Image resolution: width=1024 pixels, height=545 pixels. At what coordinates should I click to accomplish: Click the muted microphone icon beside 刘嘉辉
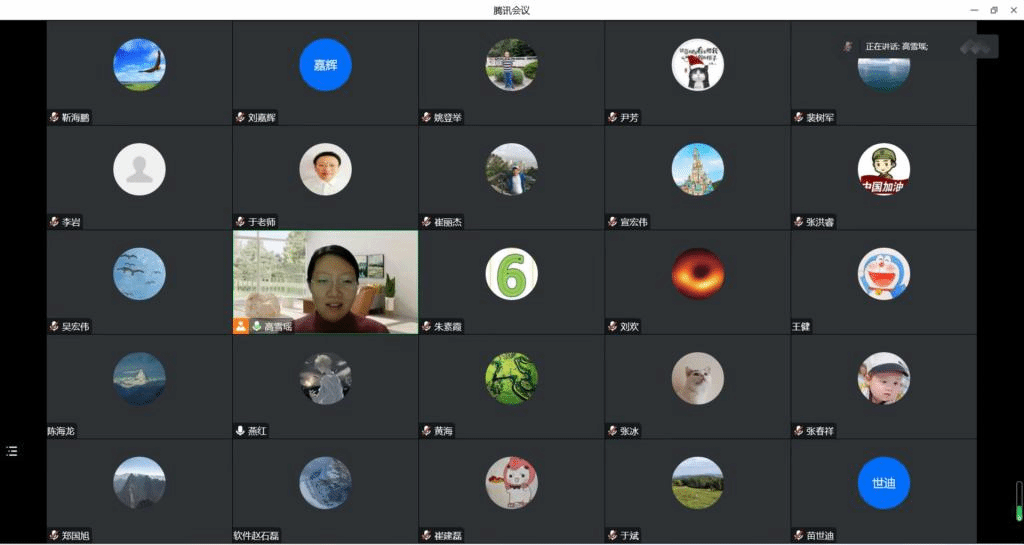pos(240,117)
